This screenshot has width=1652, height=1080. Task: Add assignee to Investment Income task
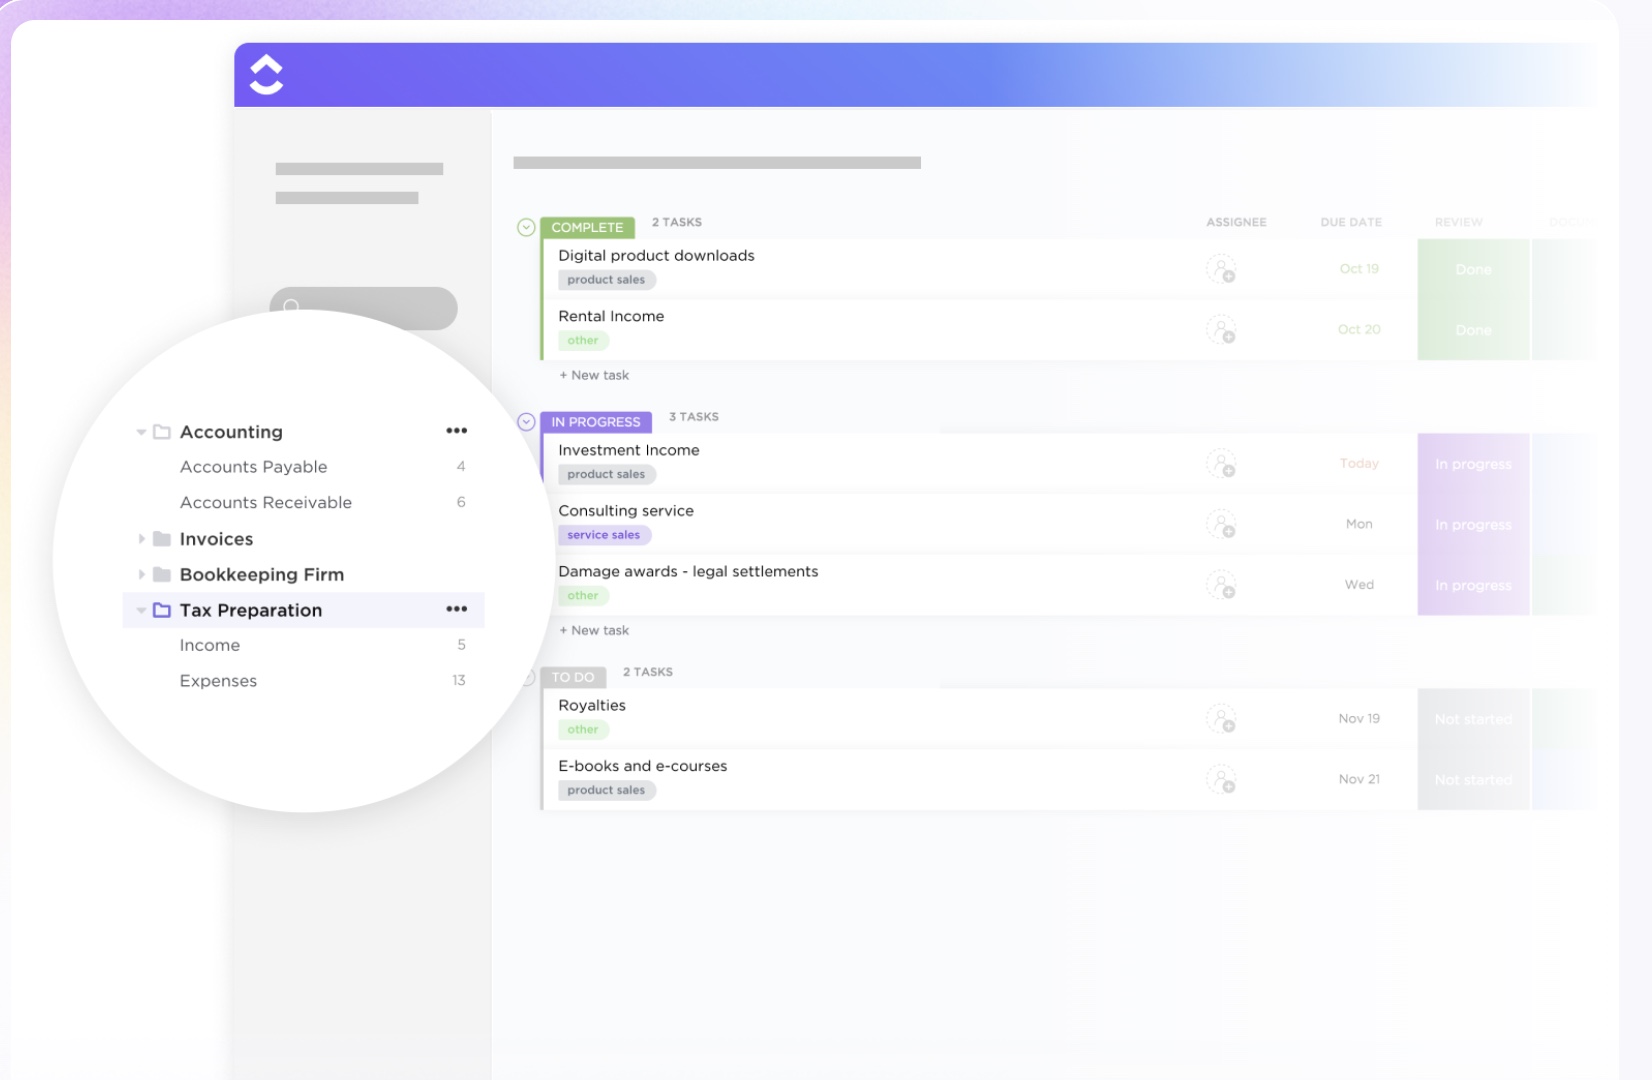(1221, 463)
